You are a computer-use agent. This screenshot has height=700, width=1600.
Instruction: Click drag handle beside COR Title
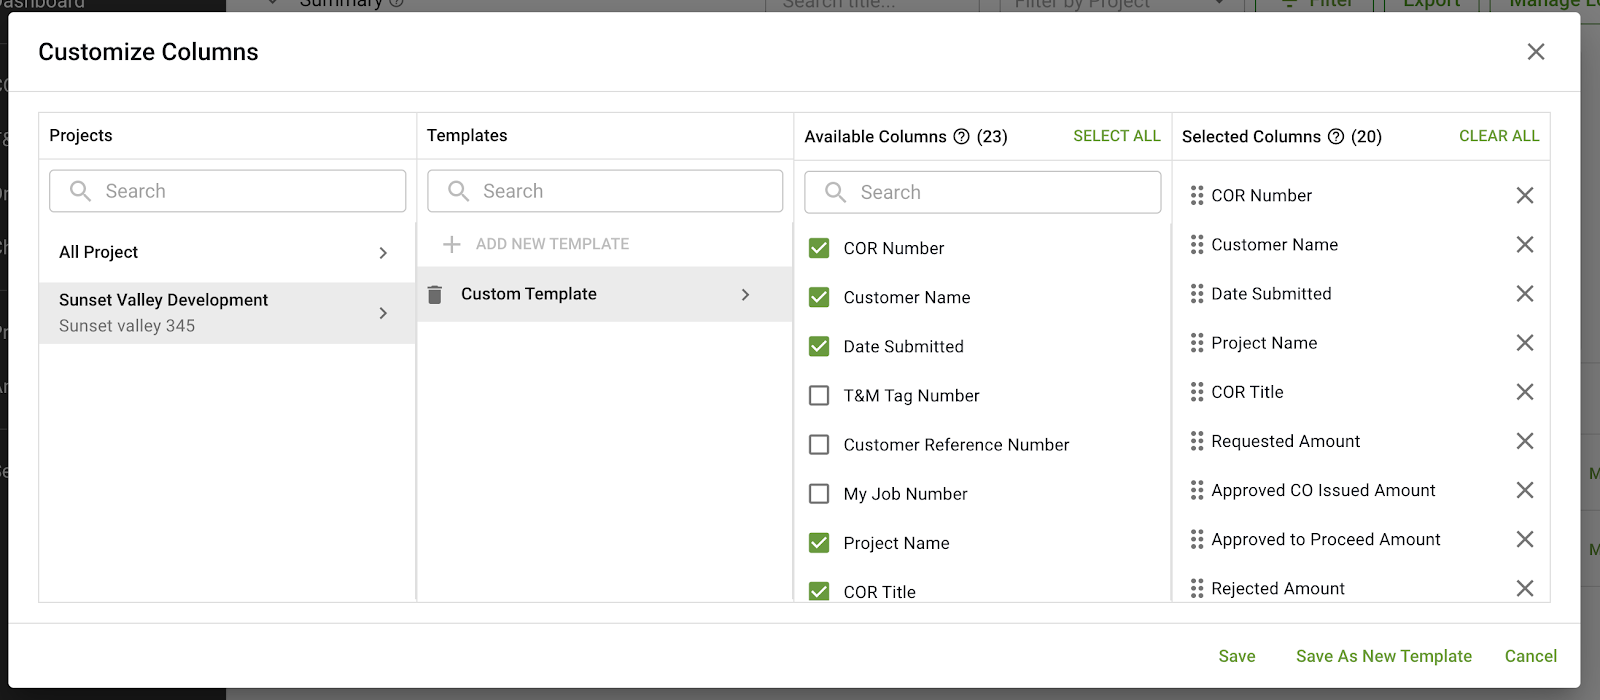(1197, 392)
